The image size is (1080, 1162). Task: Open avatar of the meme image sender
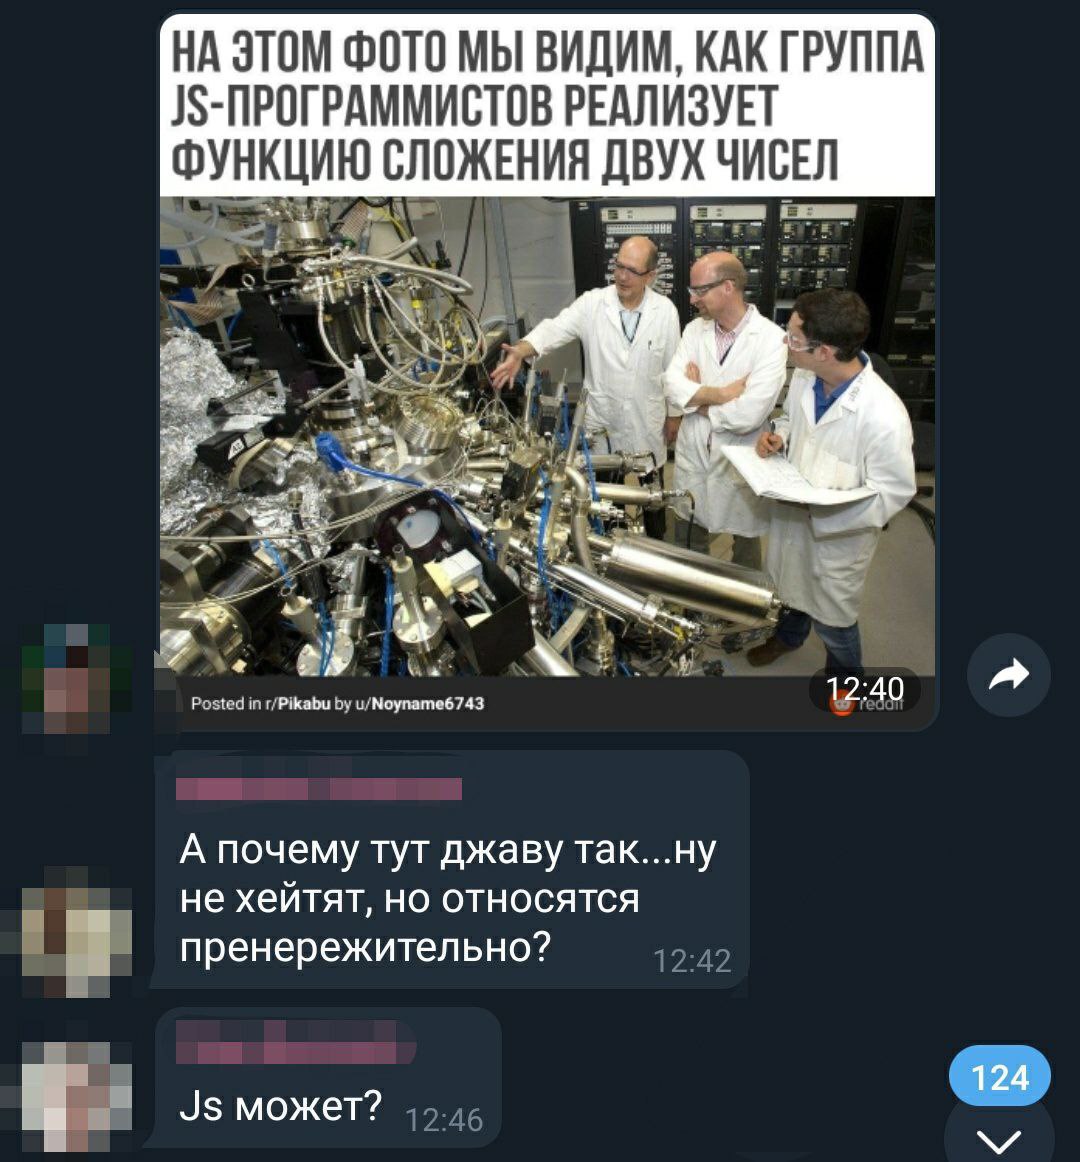[x=76, y=678]
